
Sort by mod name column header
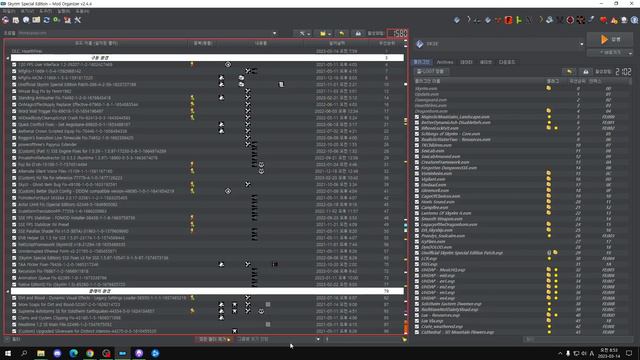click(x=96, y=43)
